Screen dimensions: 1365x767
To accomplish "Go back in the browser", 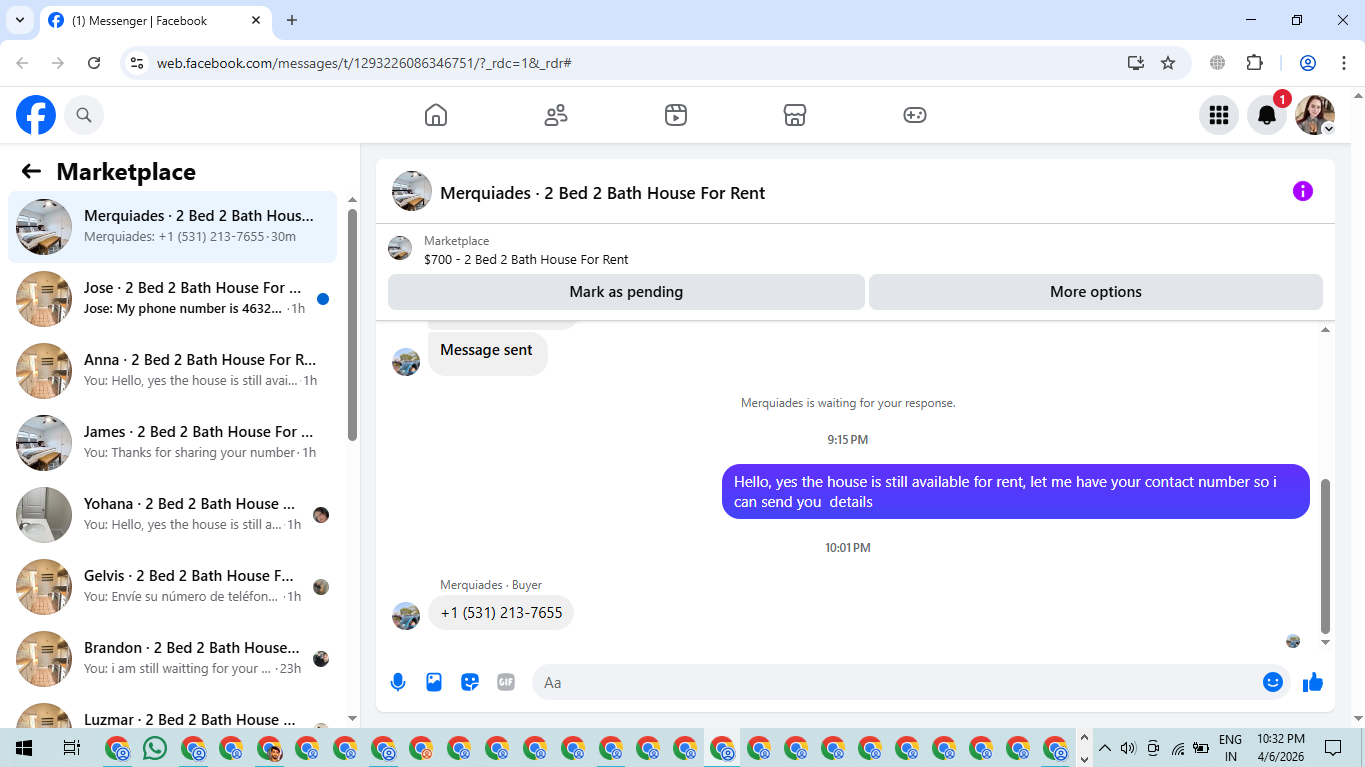I will [x=22, y=63].
